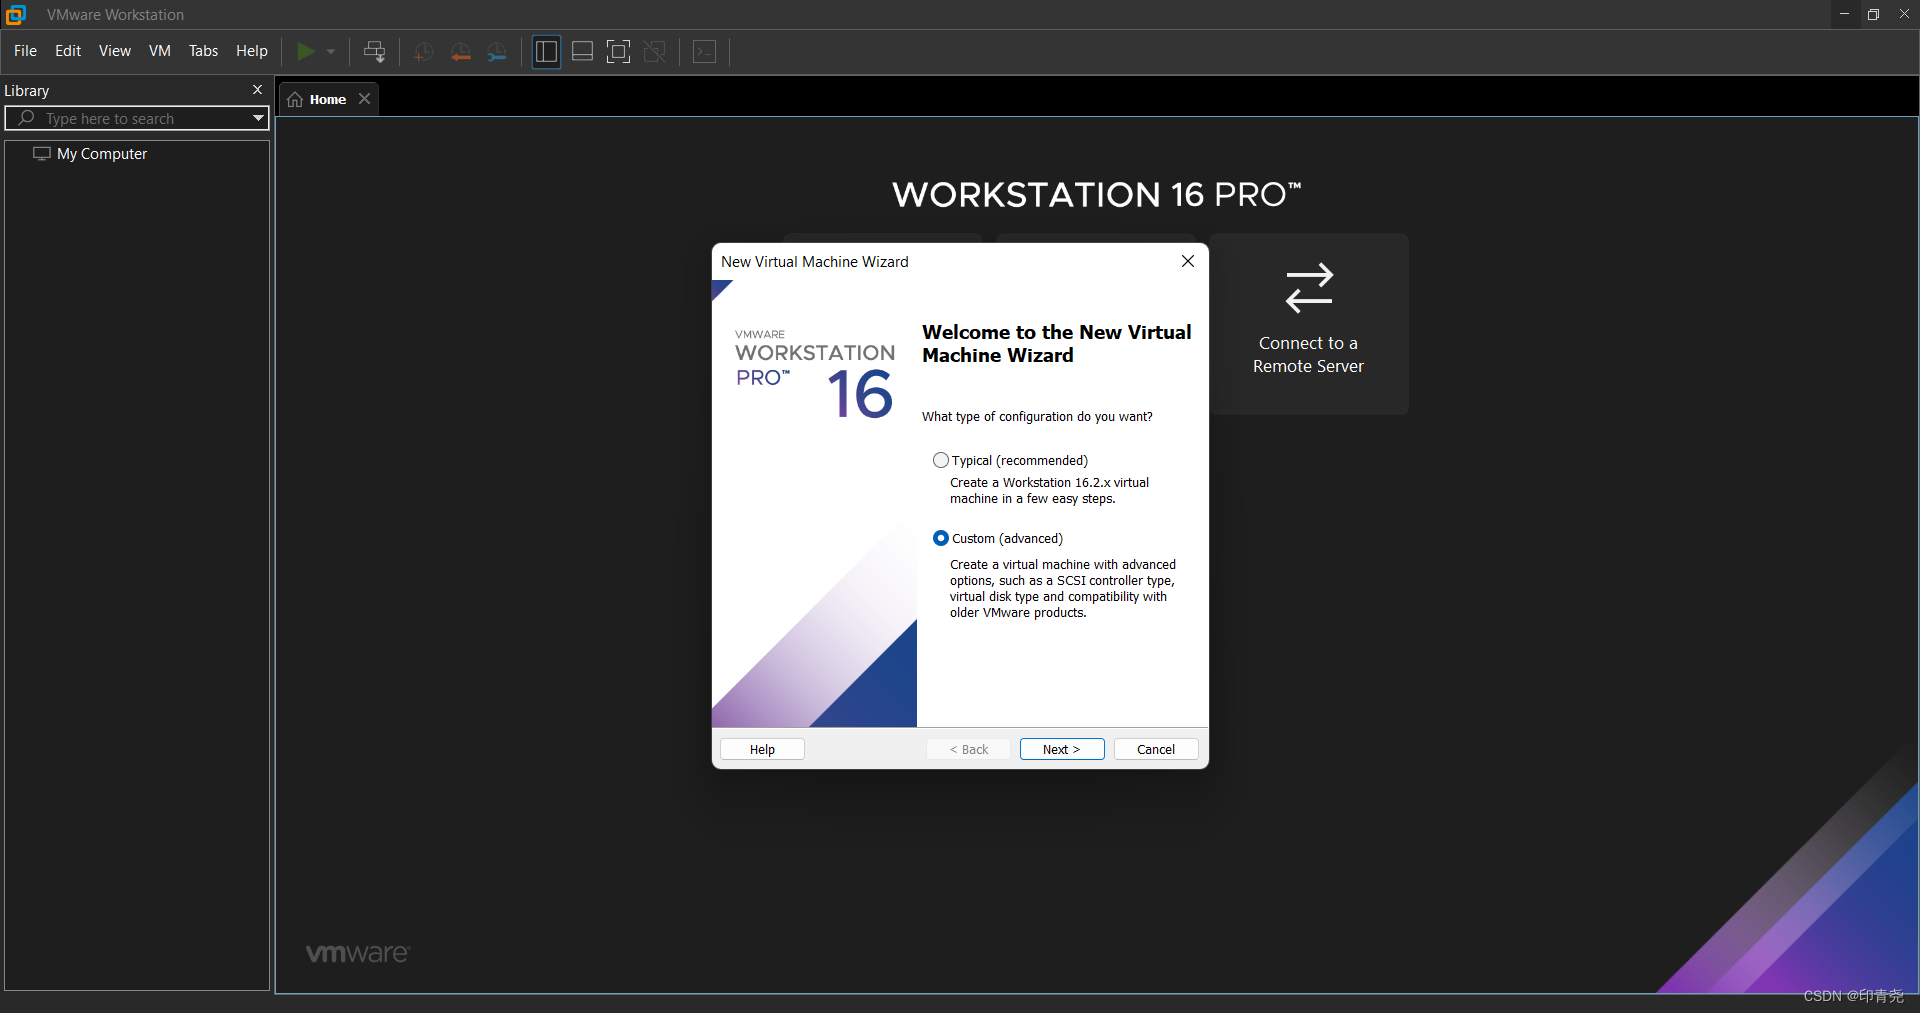
Task: Click the vmware logo at bottom left
Action: [358, 953]
